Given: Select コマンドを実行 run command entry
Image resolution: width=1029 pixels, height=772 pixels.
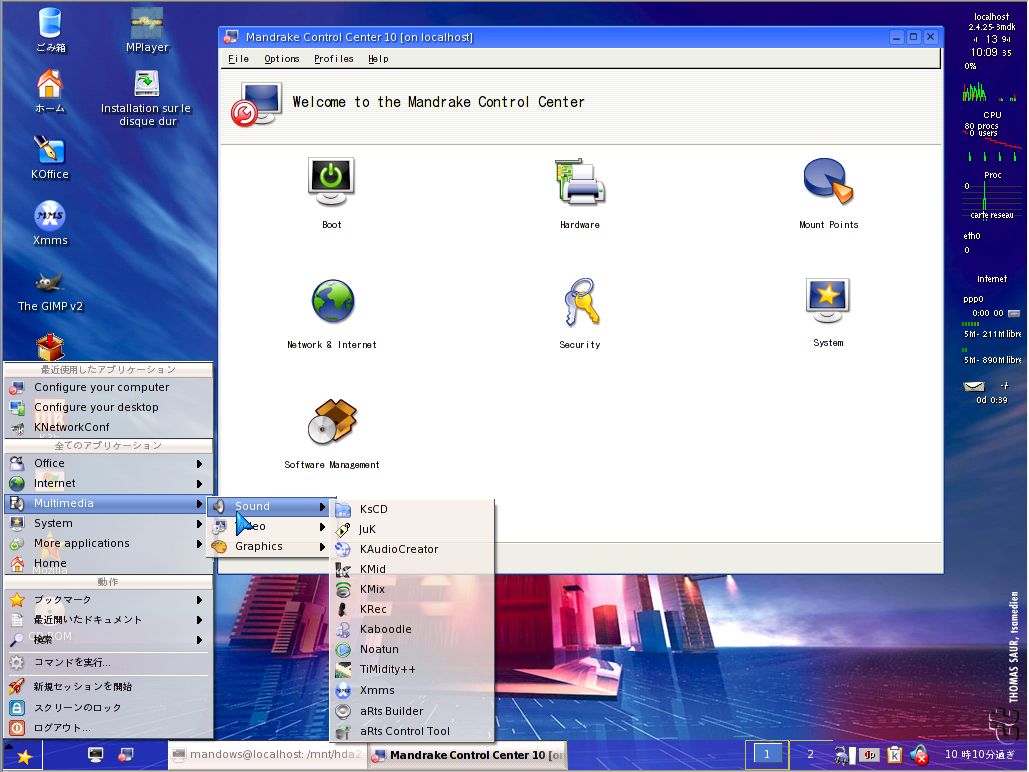Looking at the screenshot, I should 108,662.
